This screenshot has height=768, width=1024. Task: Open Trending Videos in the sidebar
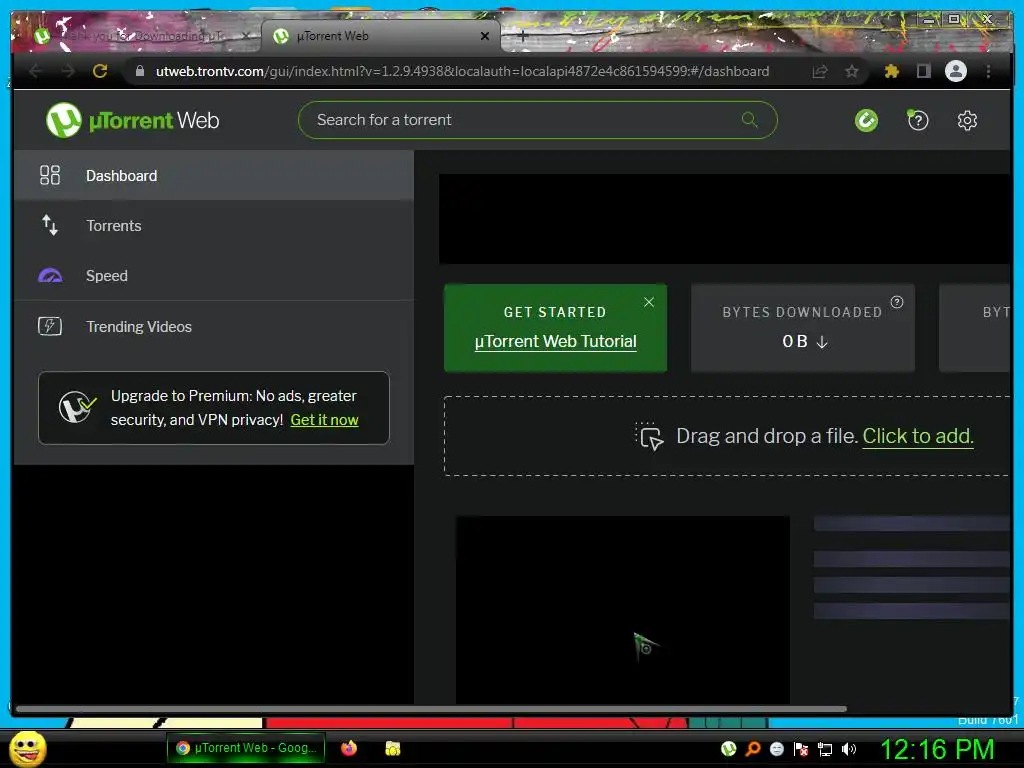tap(214, 326)
